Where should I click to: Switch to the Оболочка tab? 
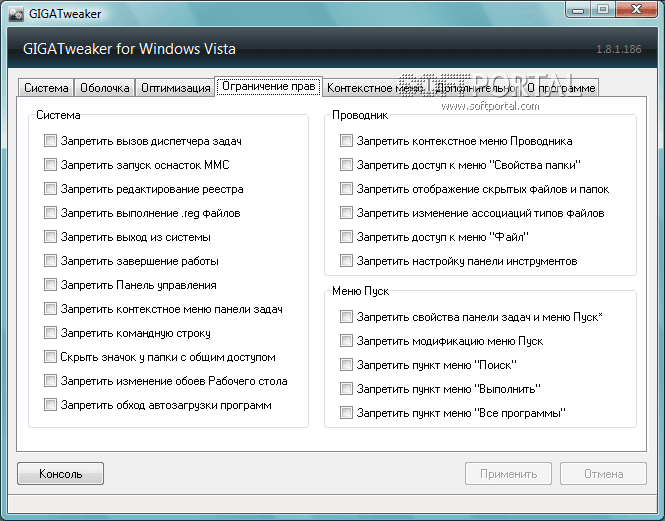click(x=104, y=88)
